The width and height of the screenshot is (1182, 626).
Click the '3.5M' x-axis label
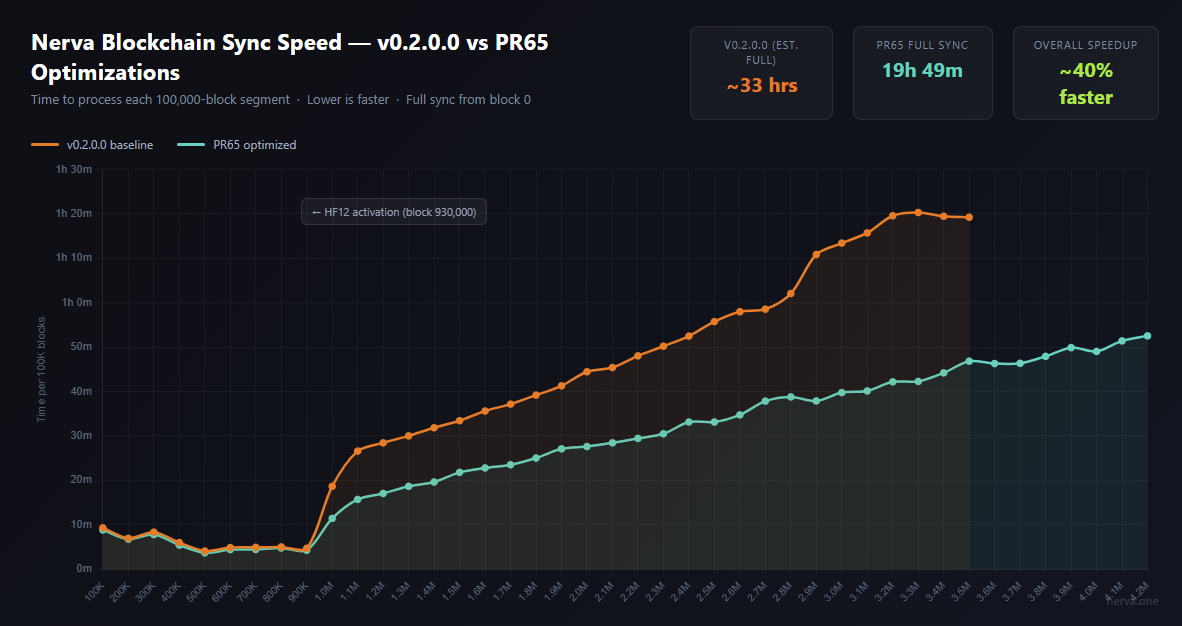click(962, 590)
